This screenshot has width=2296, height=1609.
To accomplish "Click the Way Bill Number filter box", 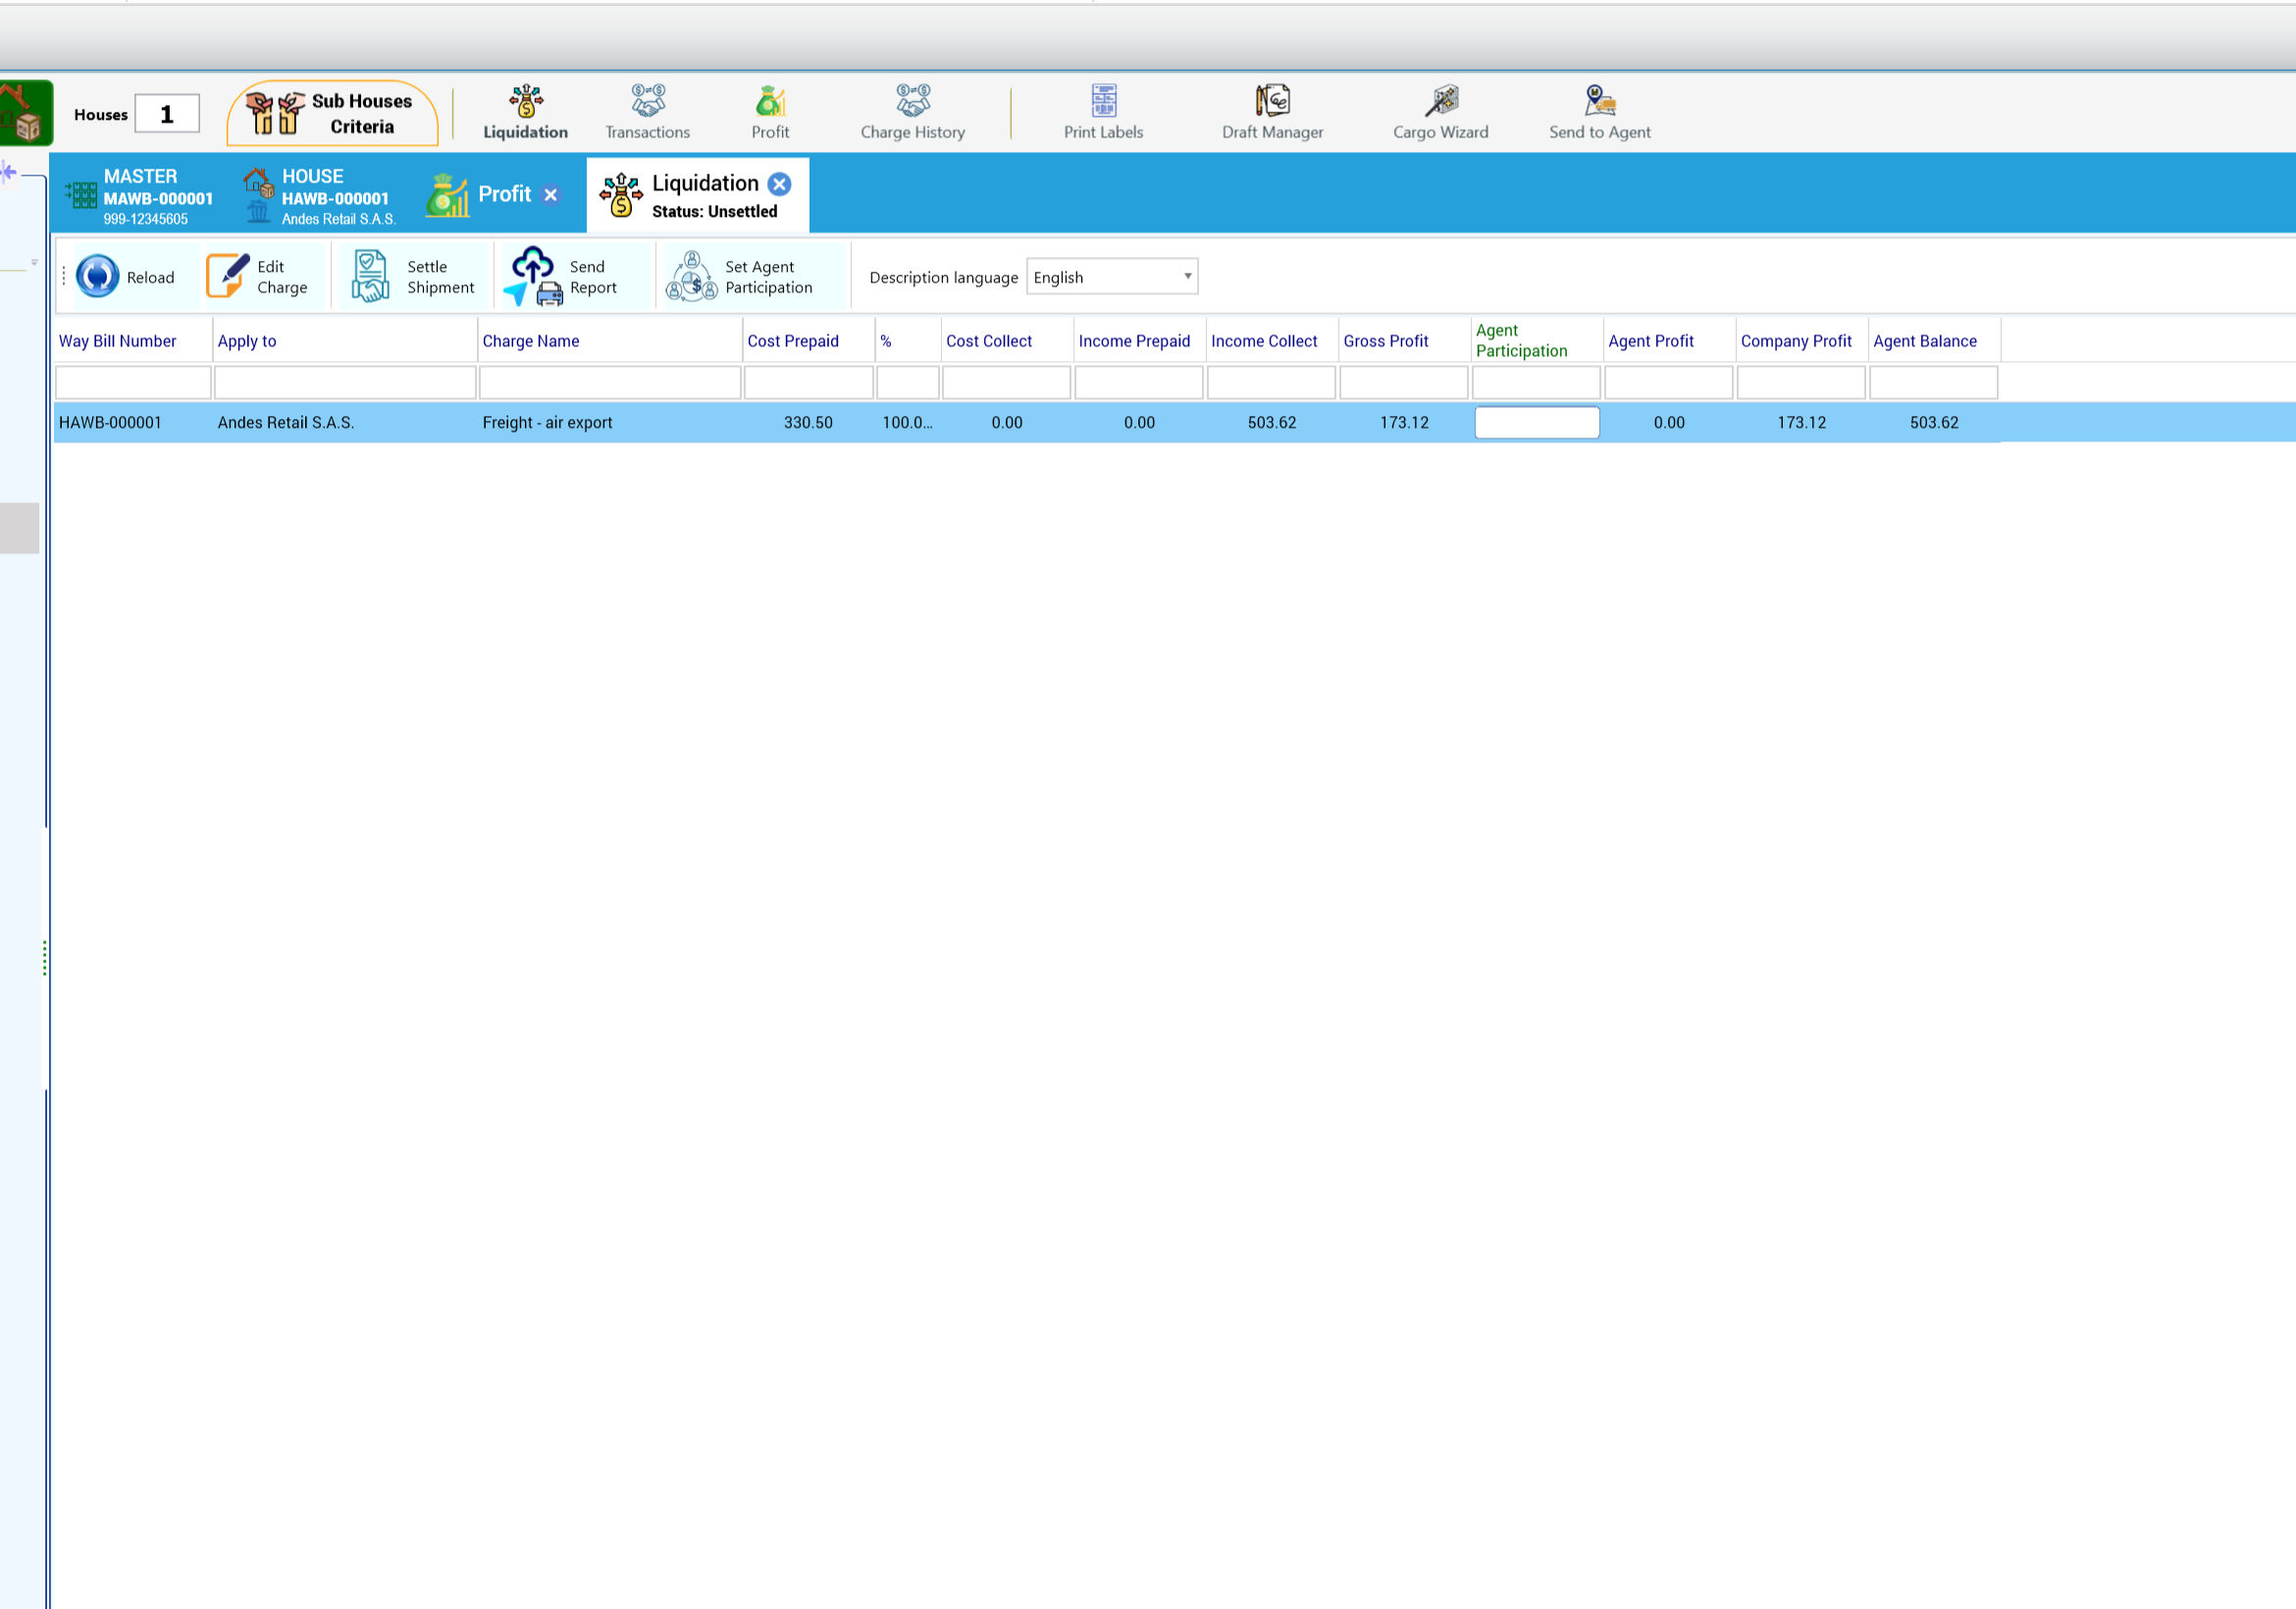I will pyautogui.click(x=133, y=382).
